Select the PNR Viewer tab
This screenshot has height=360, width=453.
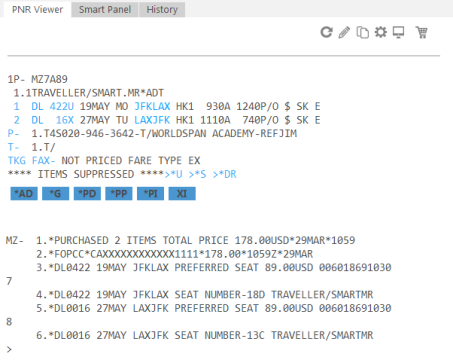(37, 9)
